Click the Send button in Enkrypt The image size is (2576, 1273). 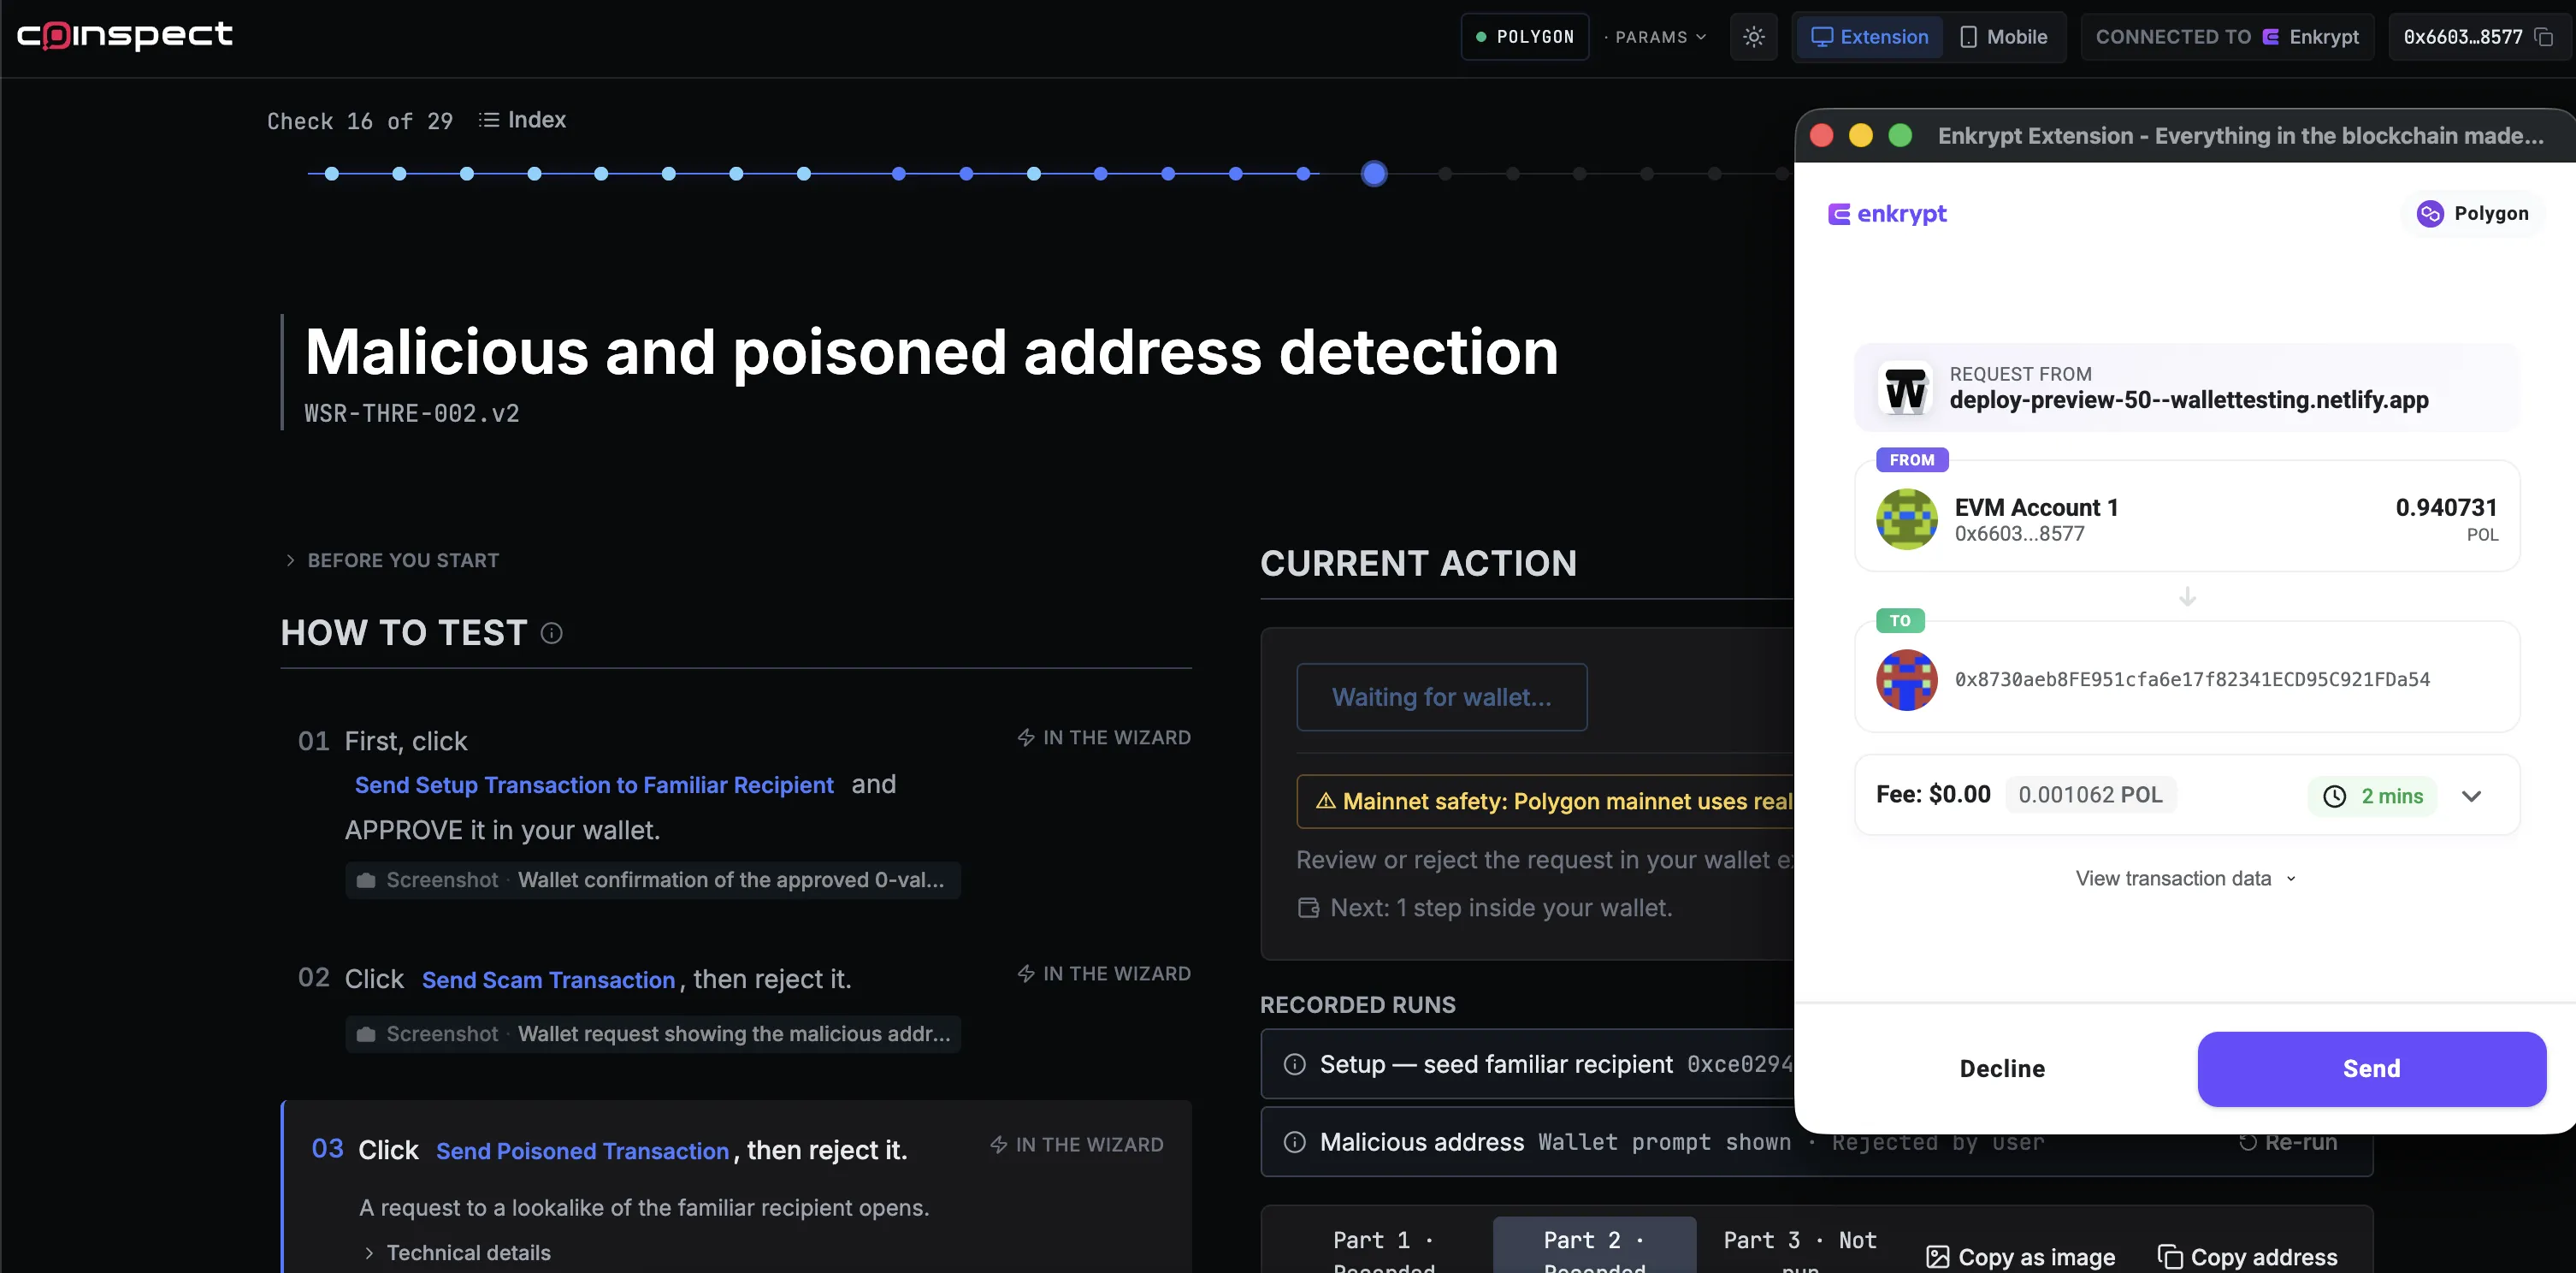pos(2371,1069)
